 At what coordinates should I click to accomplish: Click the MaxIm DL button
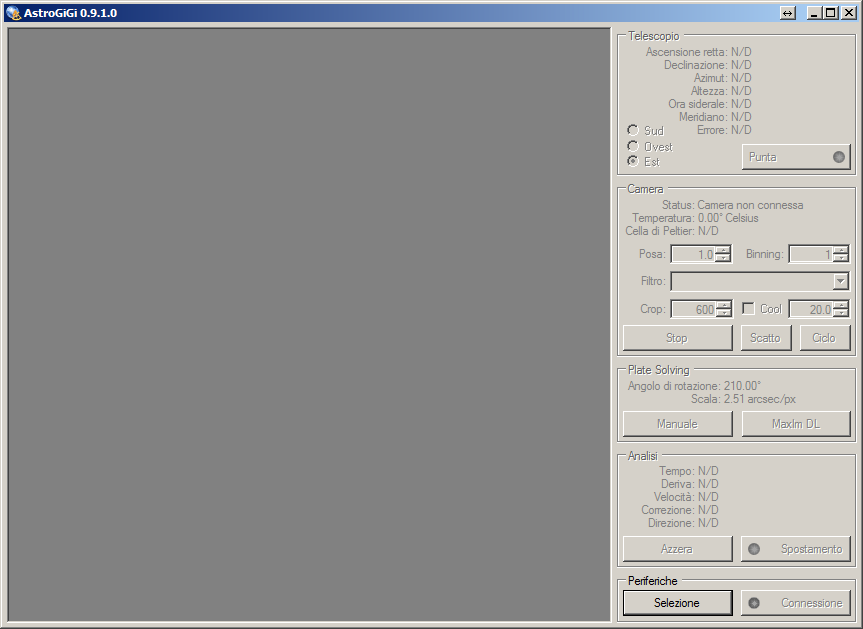tap(796, 424)
